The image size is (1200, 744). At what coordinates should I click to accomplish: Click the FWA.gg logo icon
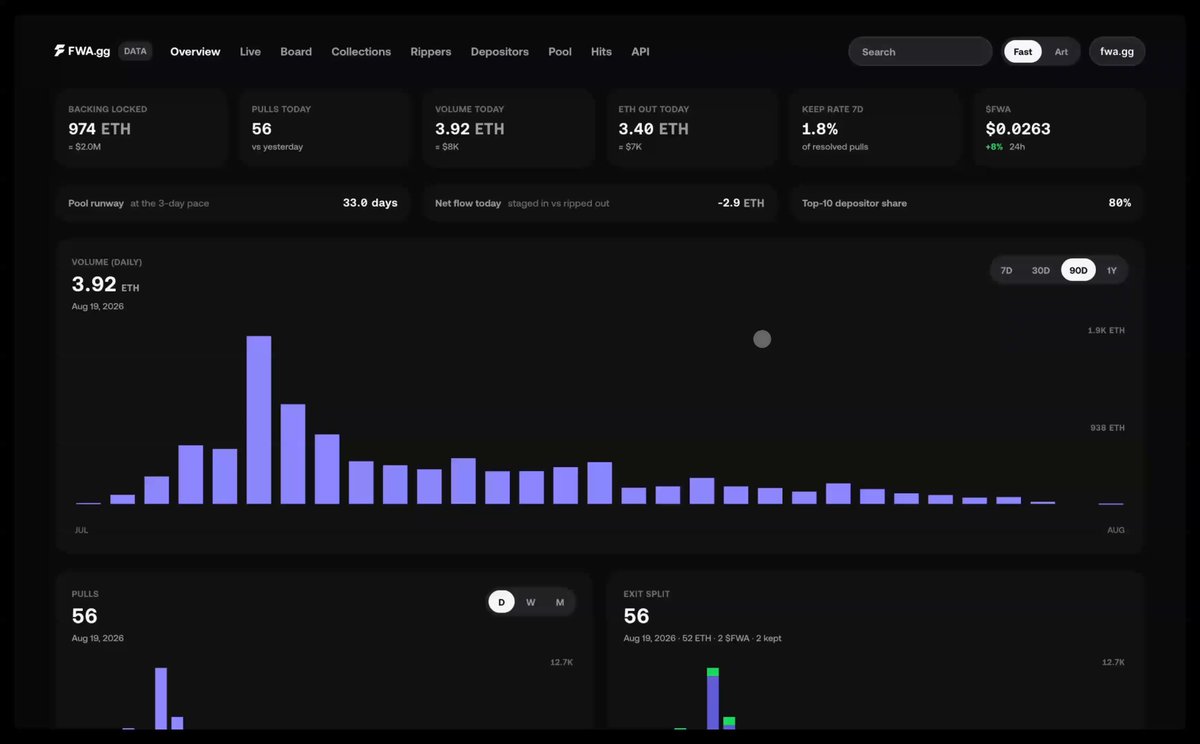[x=60, y=51]
